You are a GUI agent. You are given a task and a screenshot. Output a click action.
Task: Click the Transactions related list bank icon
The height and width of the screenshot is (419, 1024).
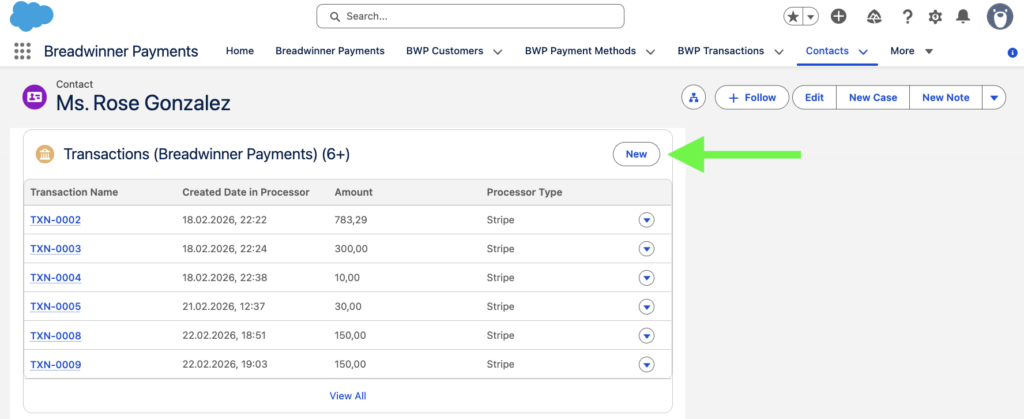point(45,155)
